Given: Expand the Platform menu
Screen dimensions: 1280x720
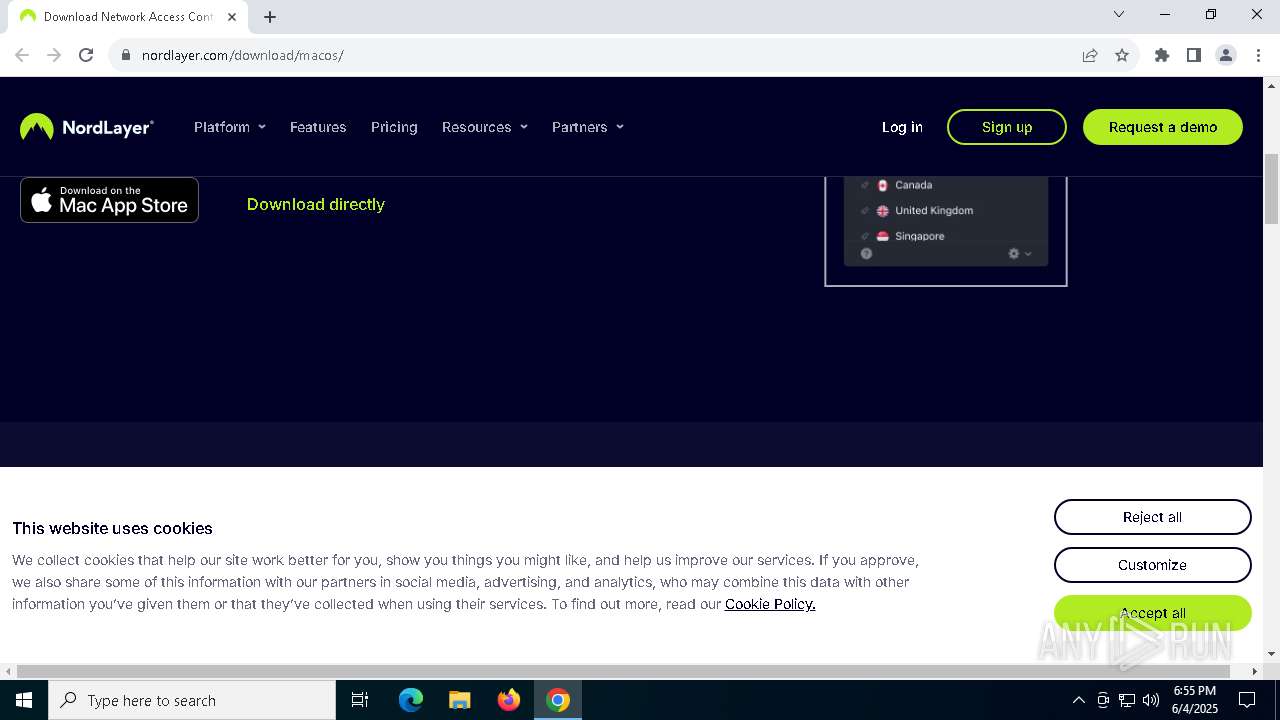Looking at the screenshot, I should click(230, 127).
